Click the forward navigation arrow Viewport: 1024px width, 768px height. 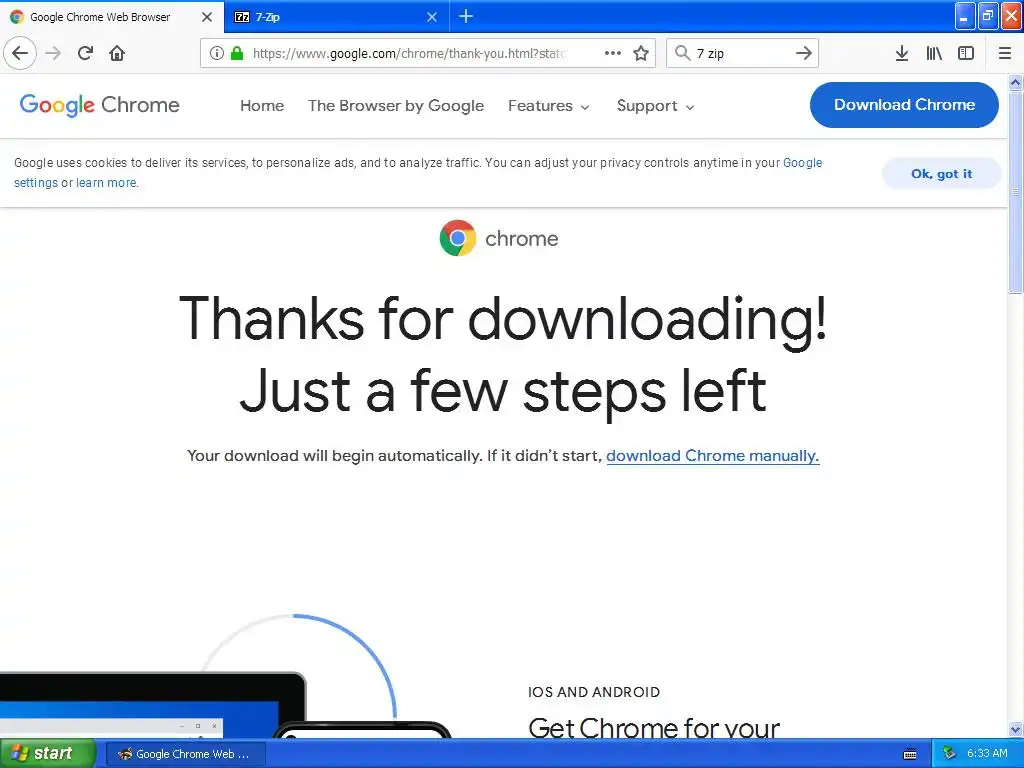pyautogui.click(x=54, y=53)
